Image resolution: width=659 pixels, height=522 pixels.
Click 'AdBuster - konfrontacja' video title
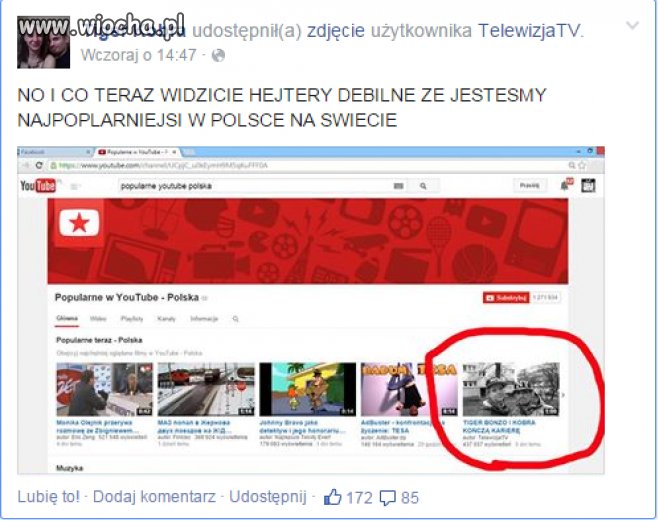coord(401,426)
